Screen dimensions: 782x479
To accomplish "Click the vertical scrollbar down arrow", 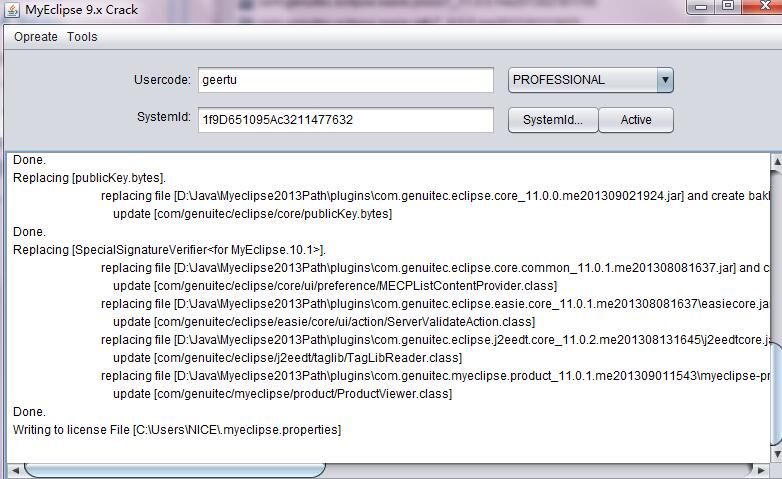I will point(777,454).
